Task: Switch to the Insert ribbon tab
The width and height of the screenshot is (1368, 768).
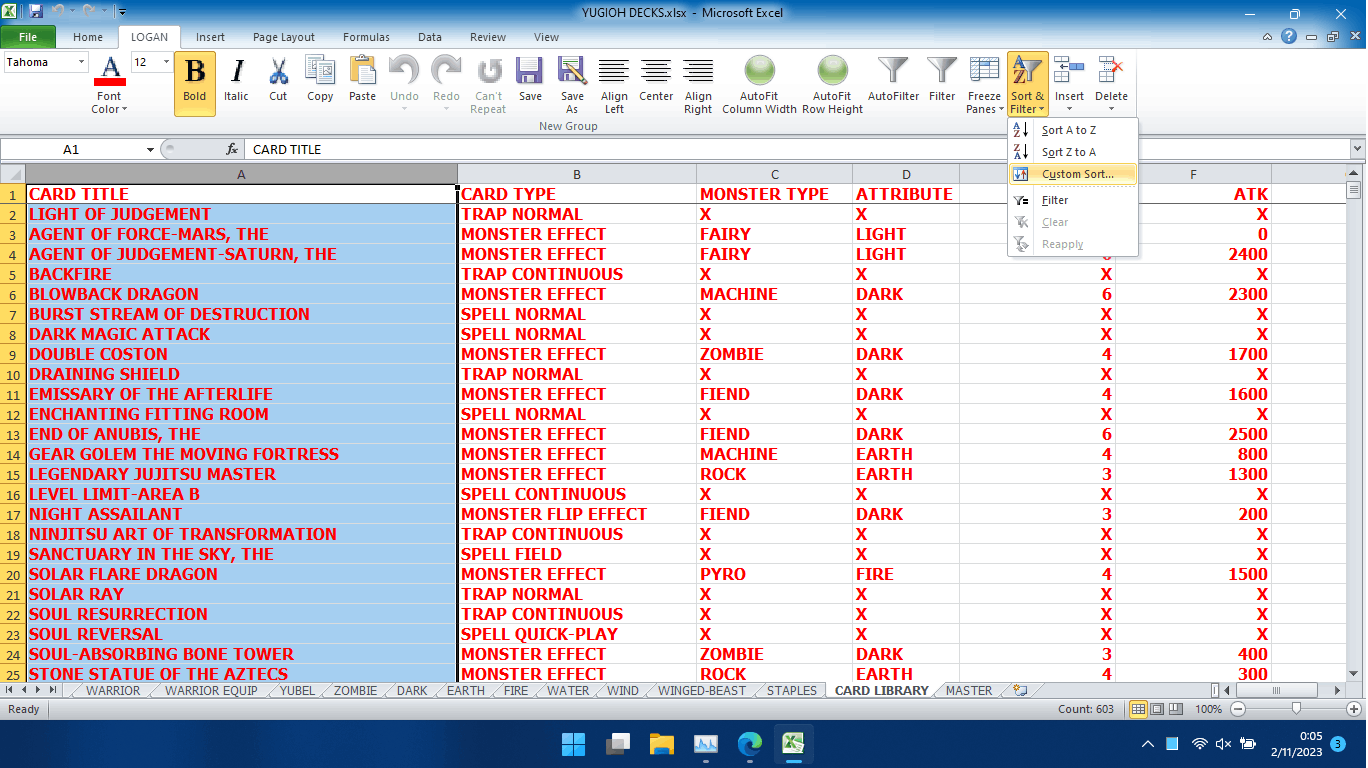Action: click(x=210, y=37)
